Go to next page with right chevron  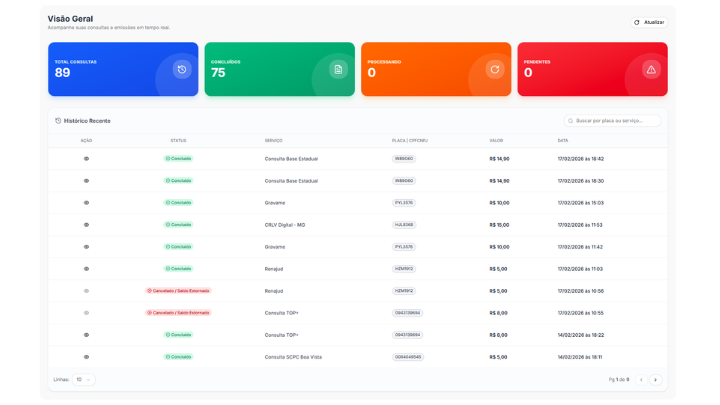[656, 380]
